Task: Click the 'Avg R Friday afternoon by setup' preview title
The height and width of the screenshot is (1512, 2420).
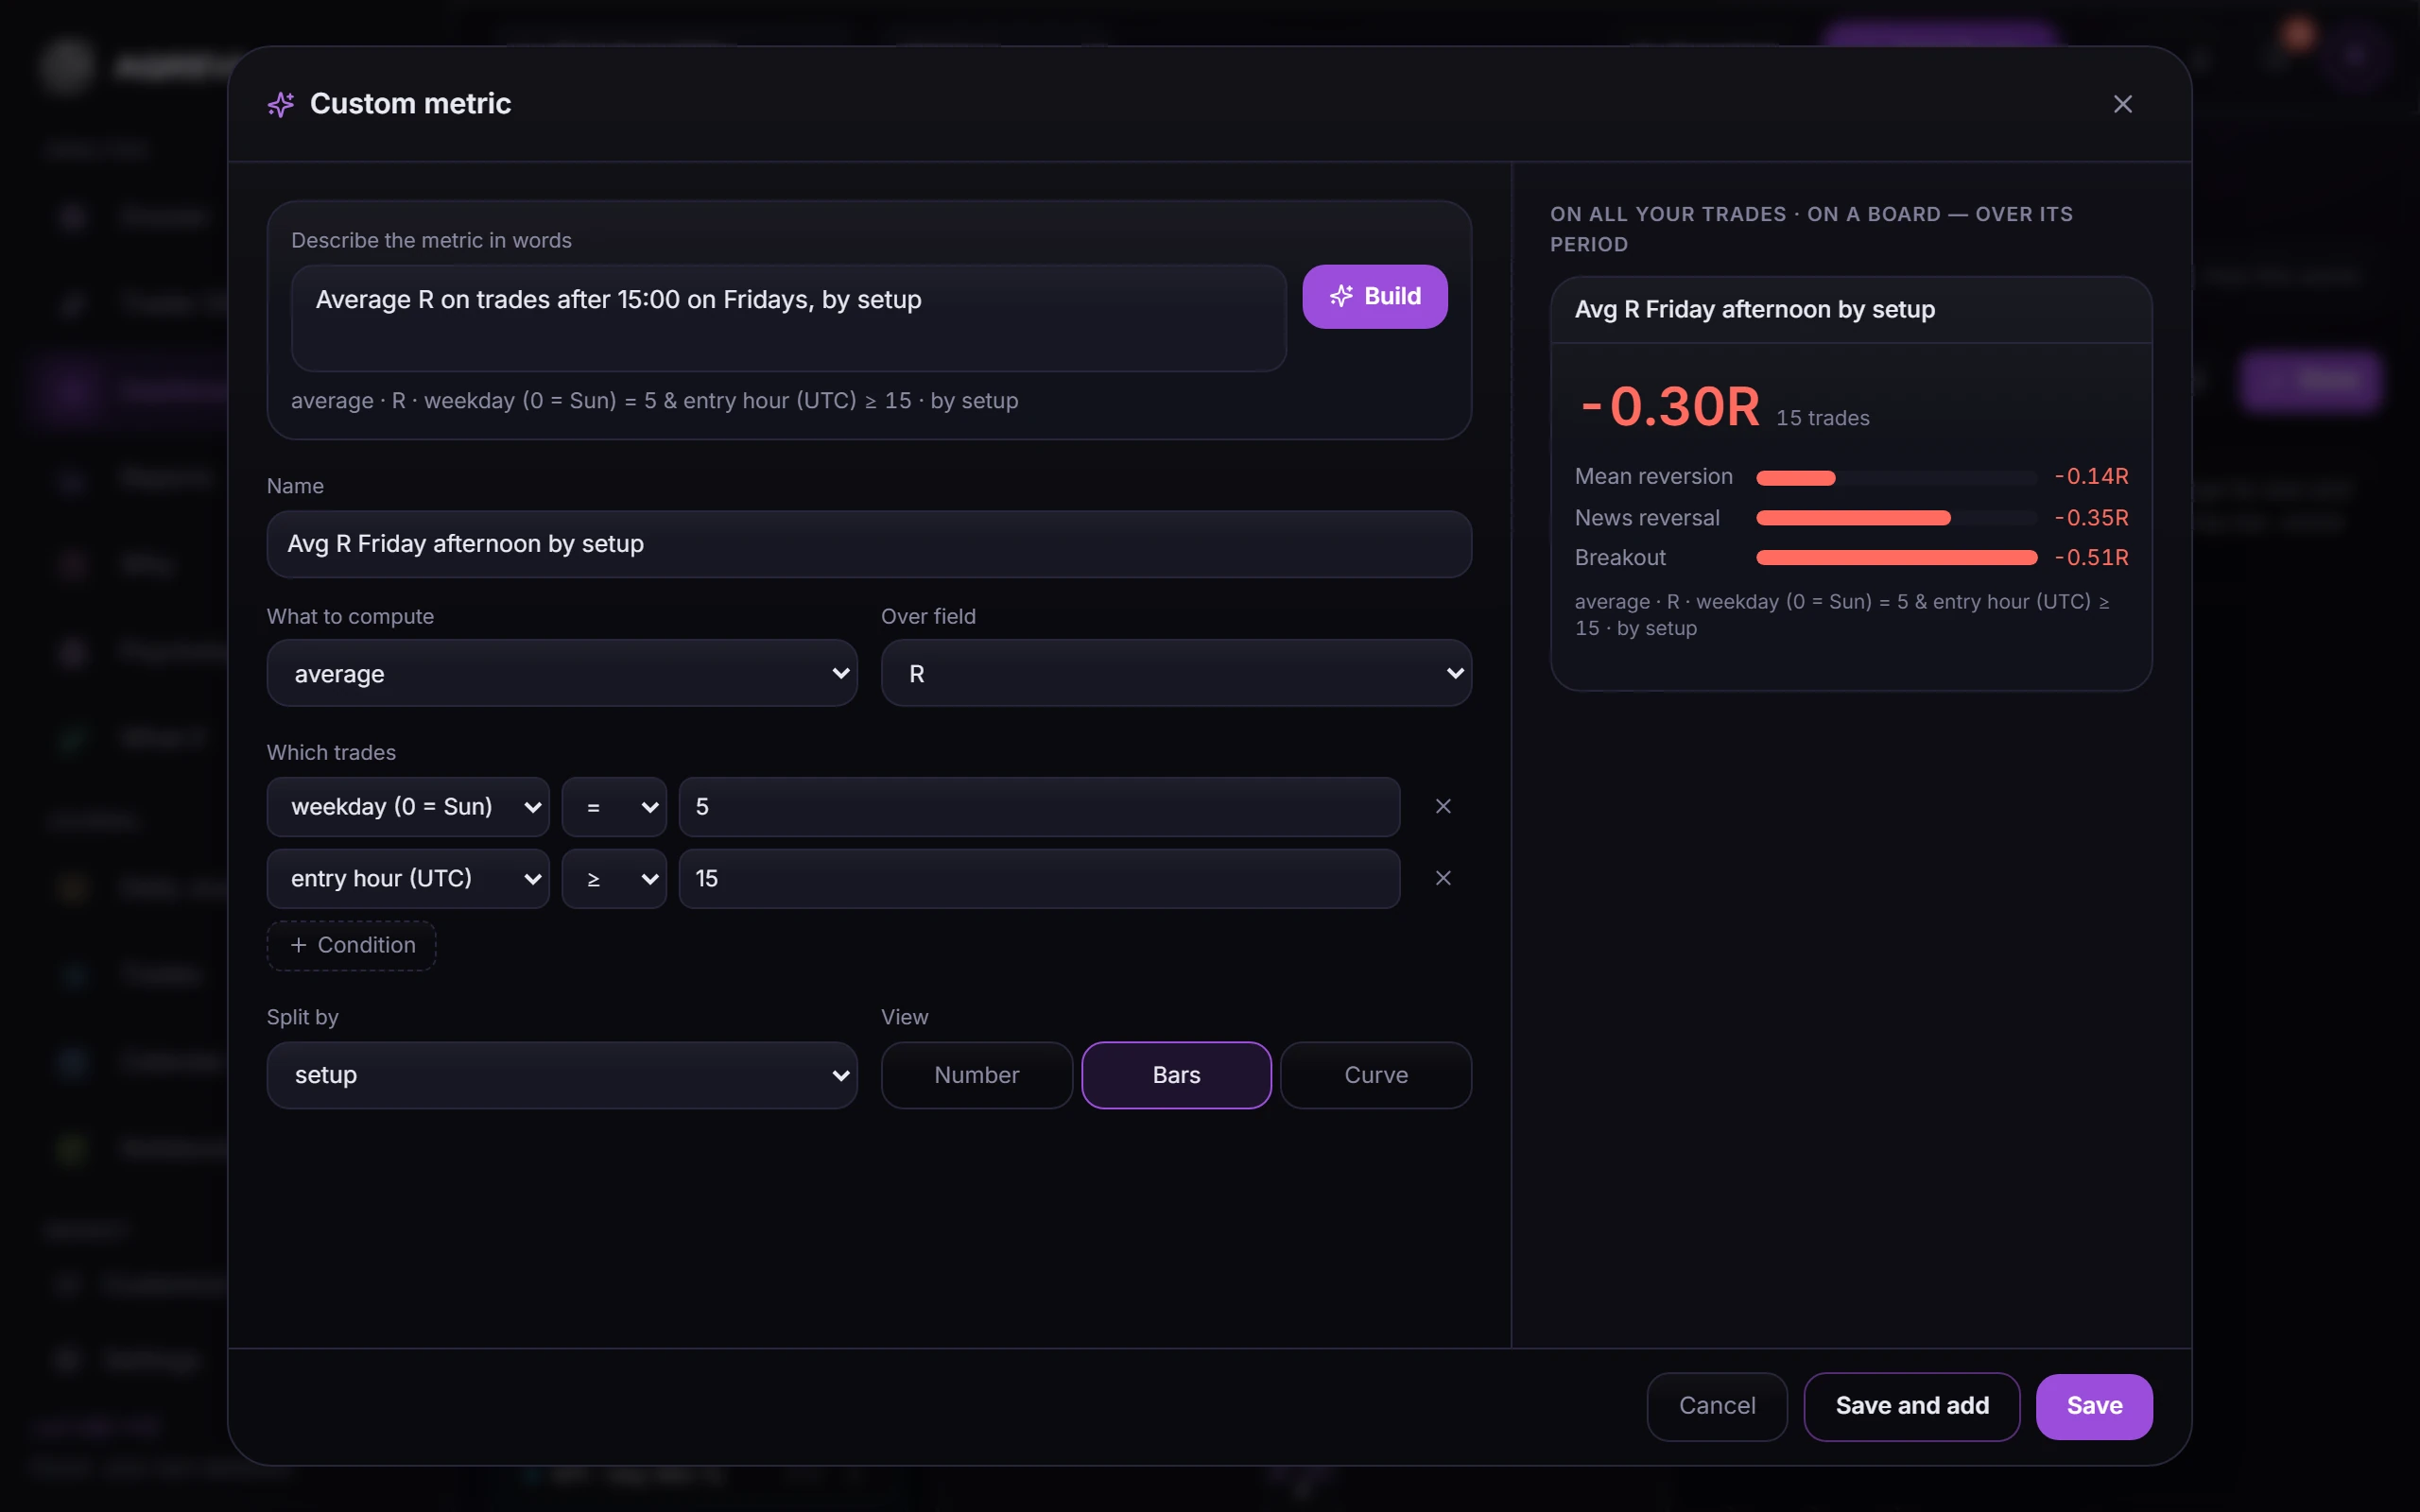Action: (x=1754, y=310)
